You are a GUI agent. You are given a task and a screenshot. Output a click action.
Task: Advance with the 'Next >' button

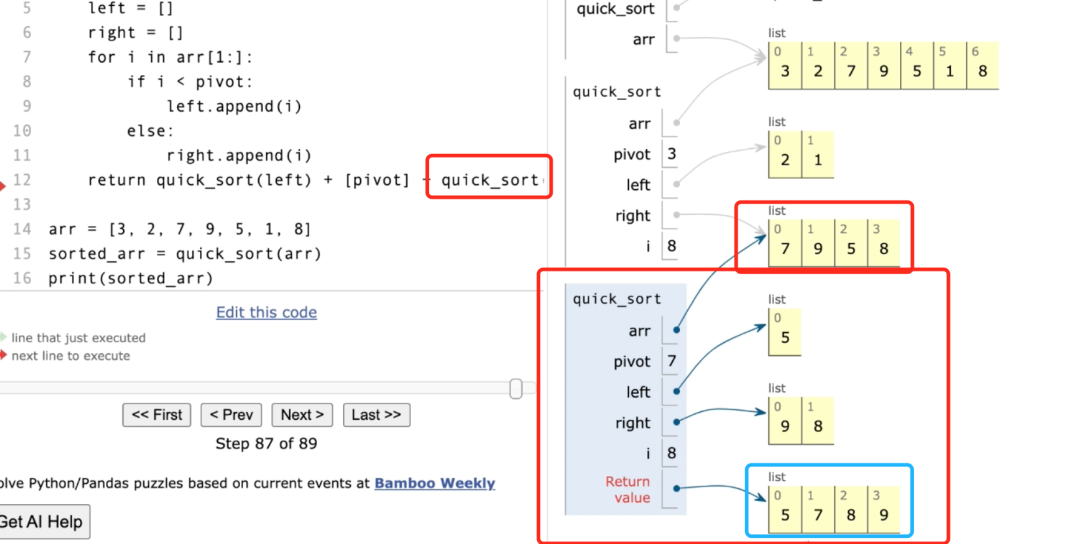point(302,415)
